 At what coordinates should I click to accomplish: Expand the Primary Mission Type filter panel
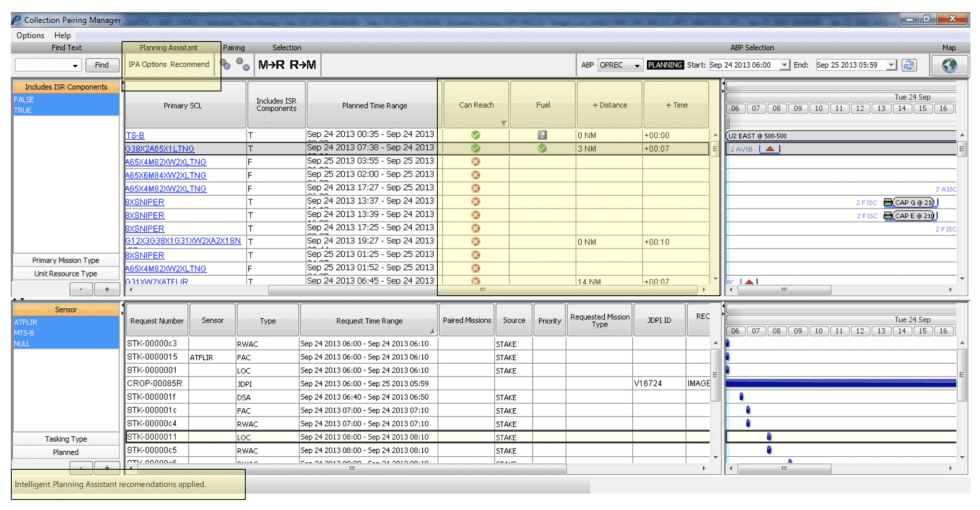66,260
